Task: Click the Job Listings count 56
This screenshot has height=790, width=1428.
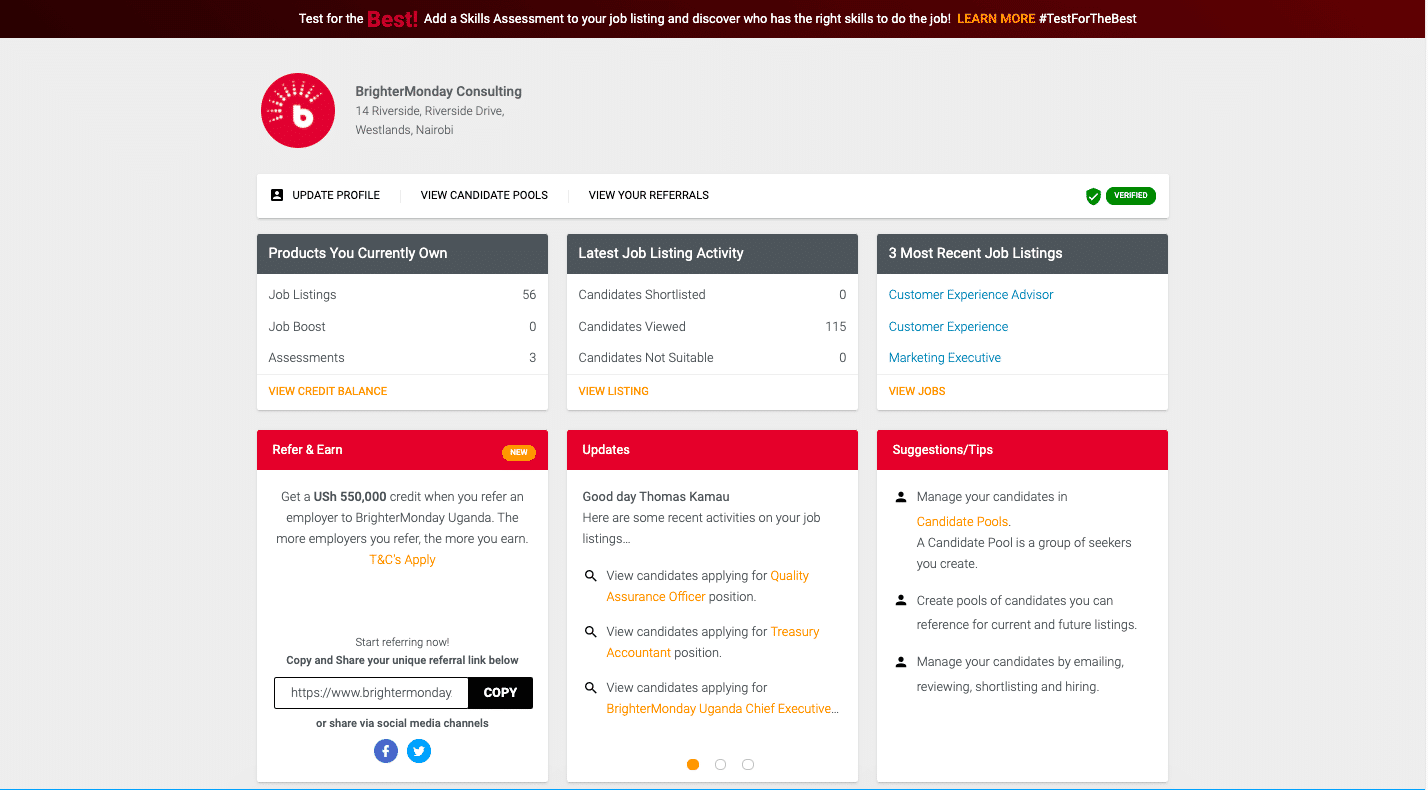Action: pyautogui.click(x=529, y=295)
